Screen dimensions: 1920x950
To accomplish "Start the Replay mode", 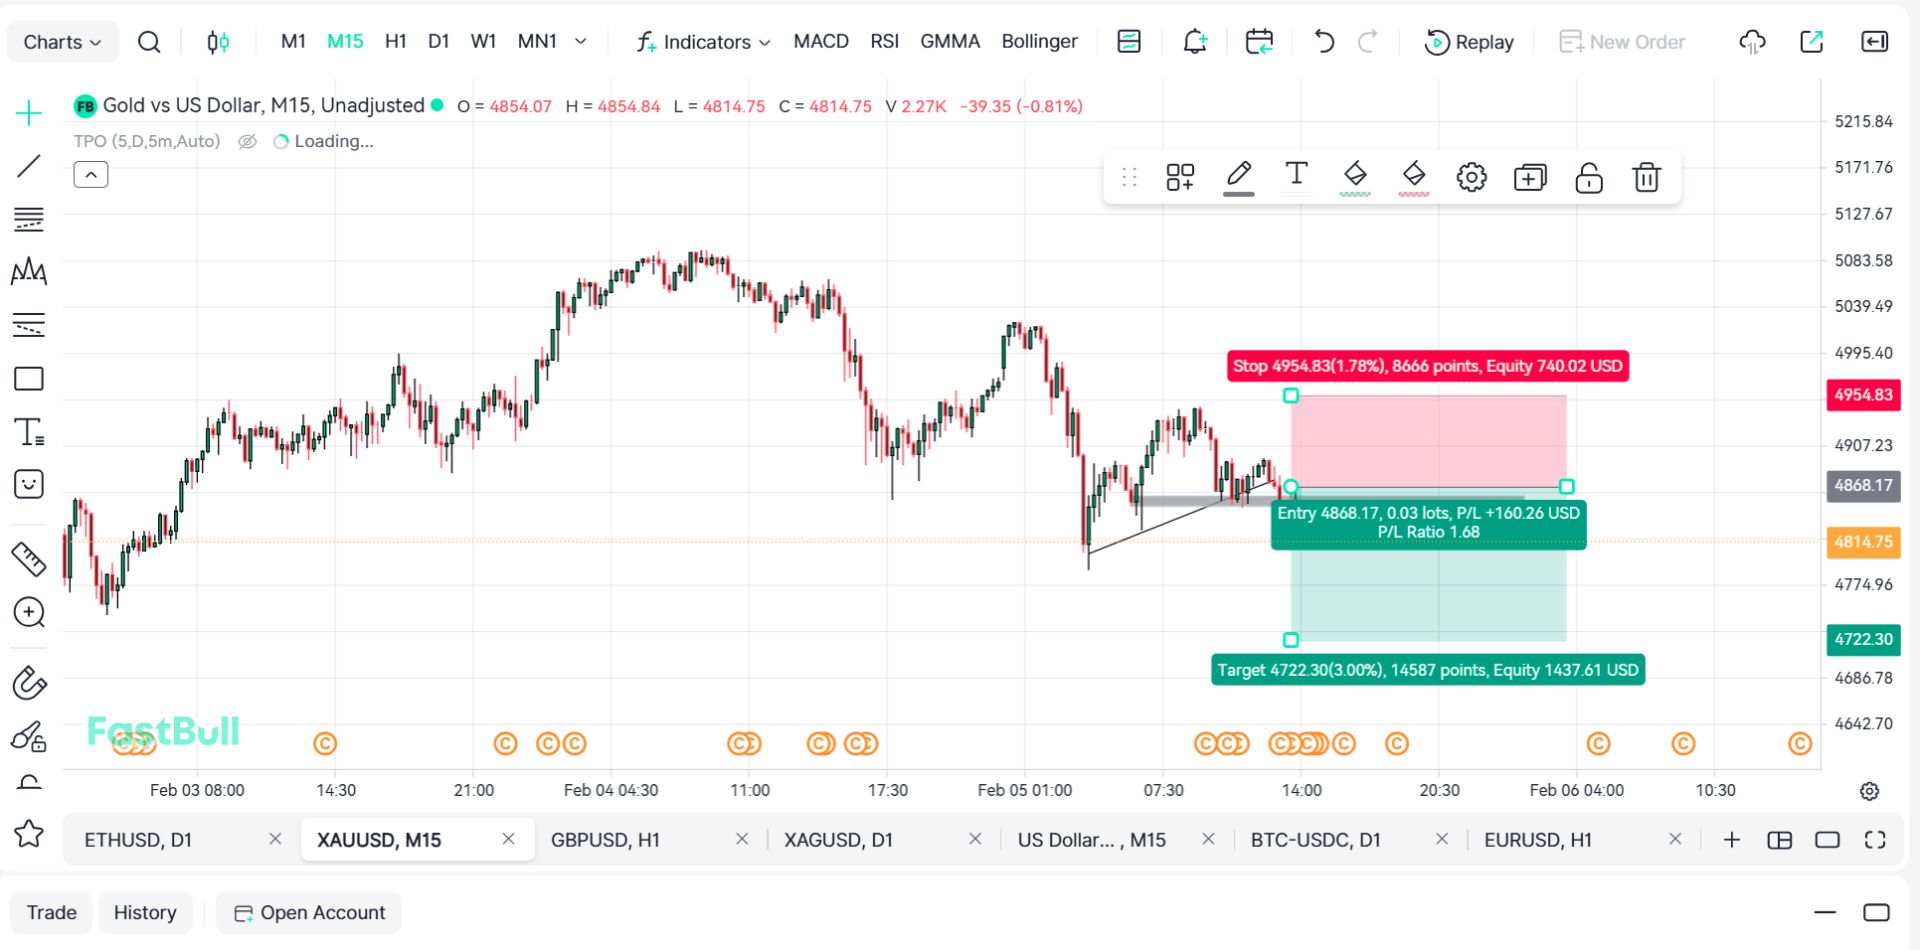I will (1469, 42).
